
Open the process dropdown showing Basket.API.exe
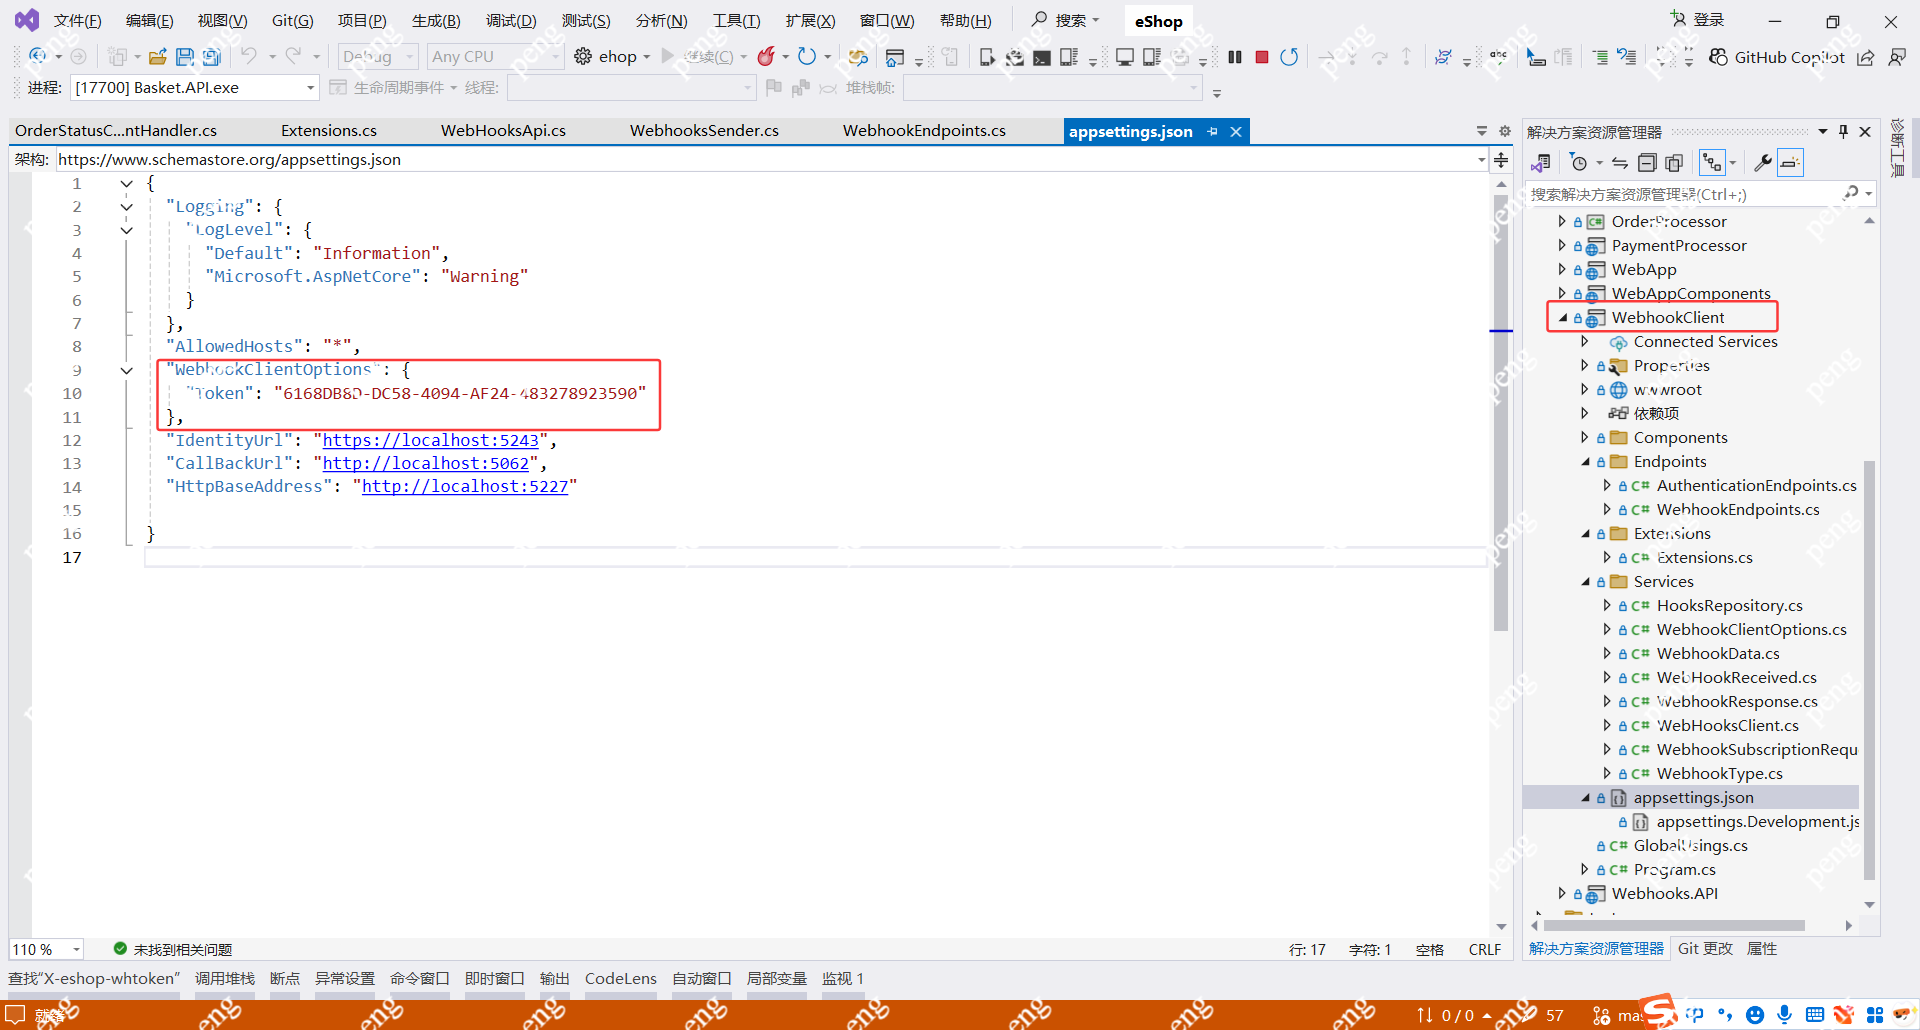[x=195, y=88]
